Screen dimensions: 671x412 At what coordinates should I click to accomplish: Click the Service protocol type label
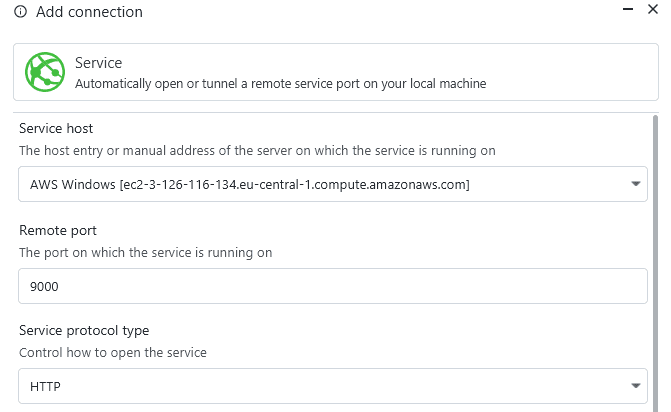click(83, 330)
